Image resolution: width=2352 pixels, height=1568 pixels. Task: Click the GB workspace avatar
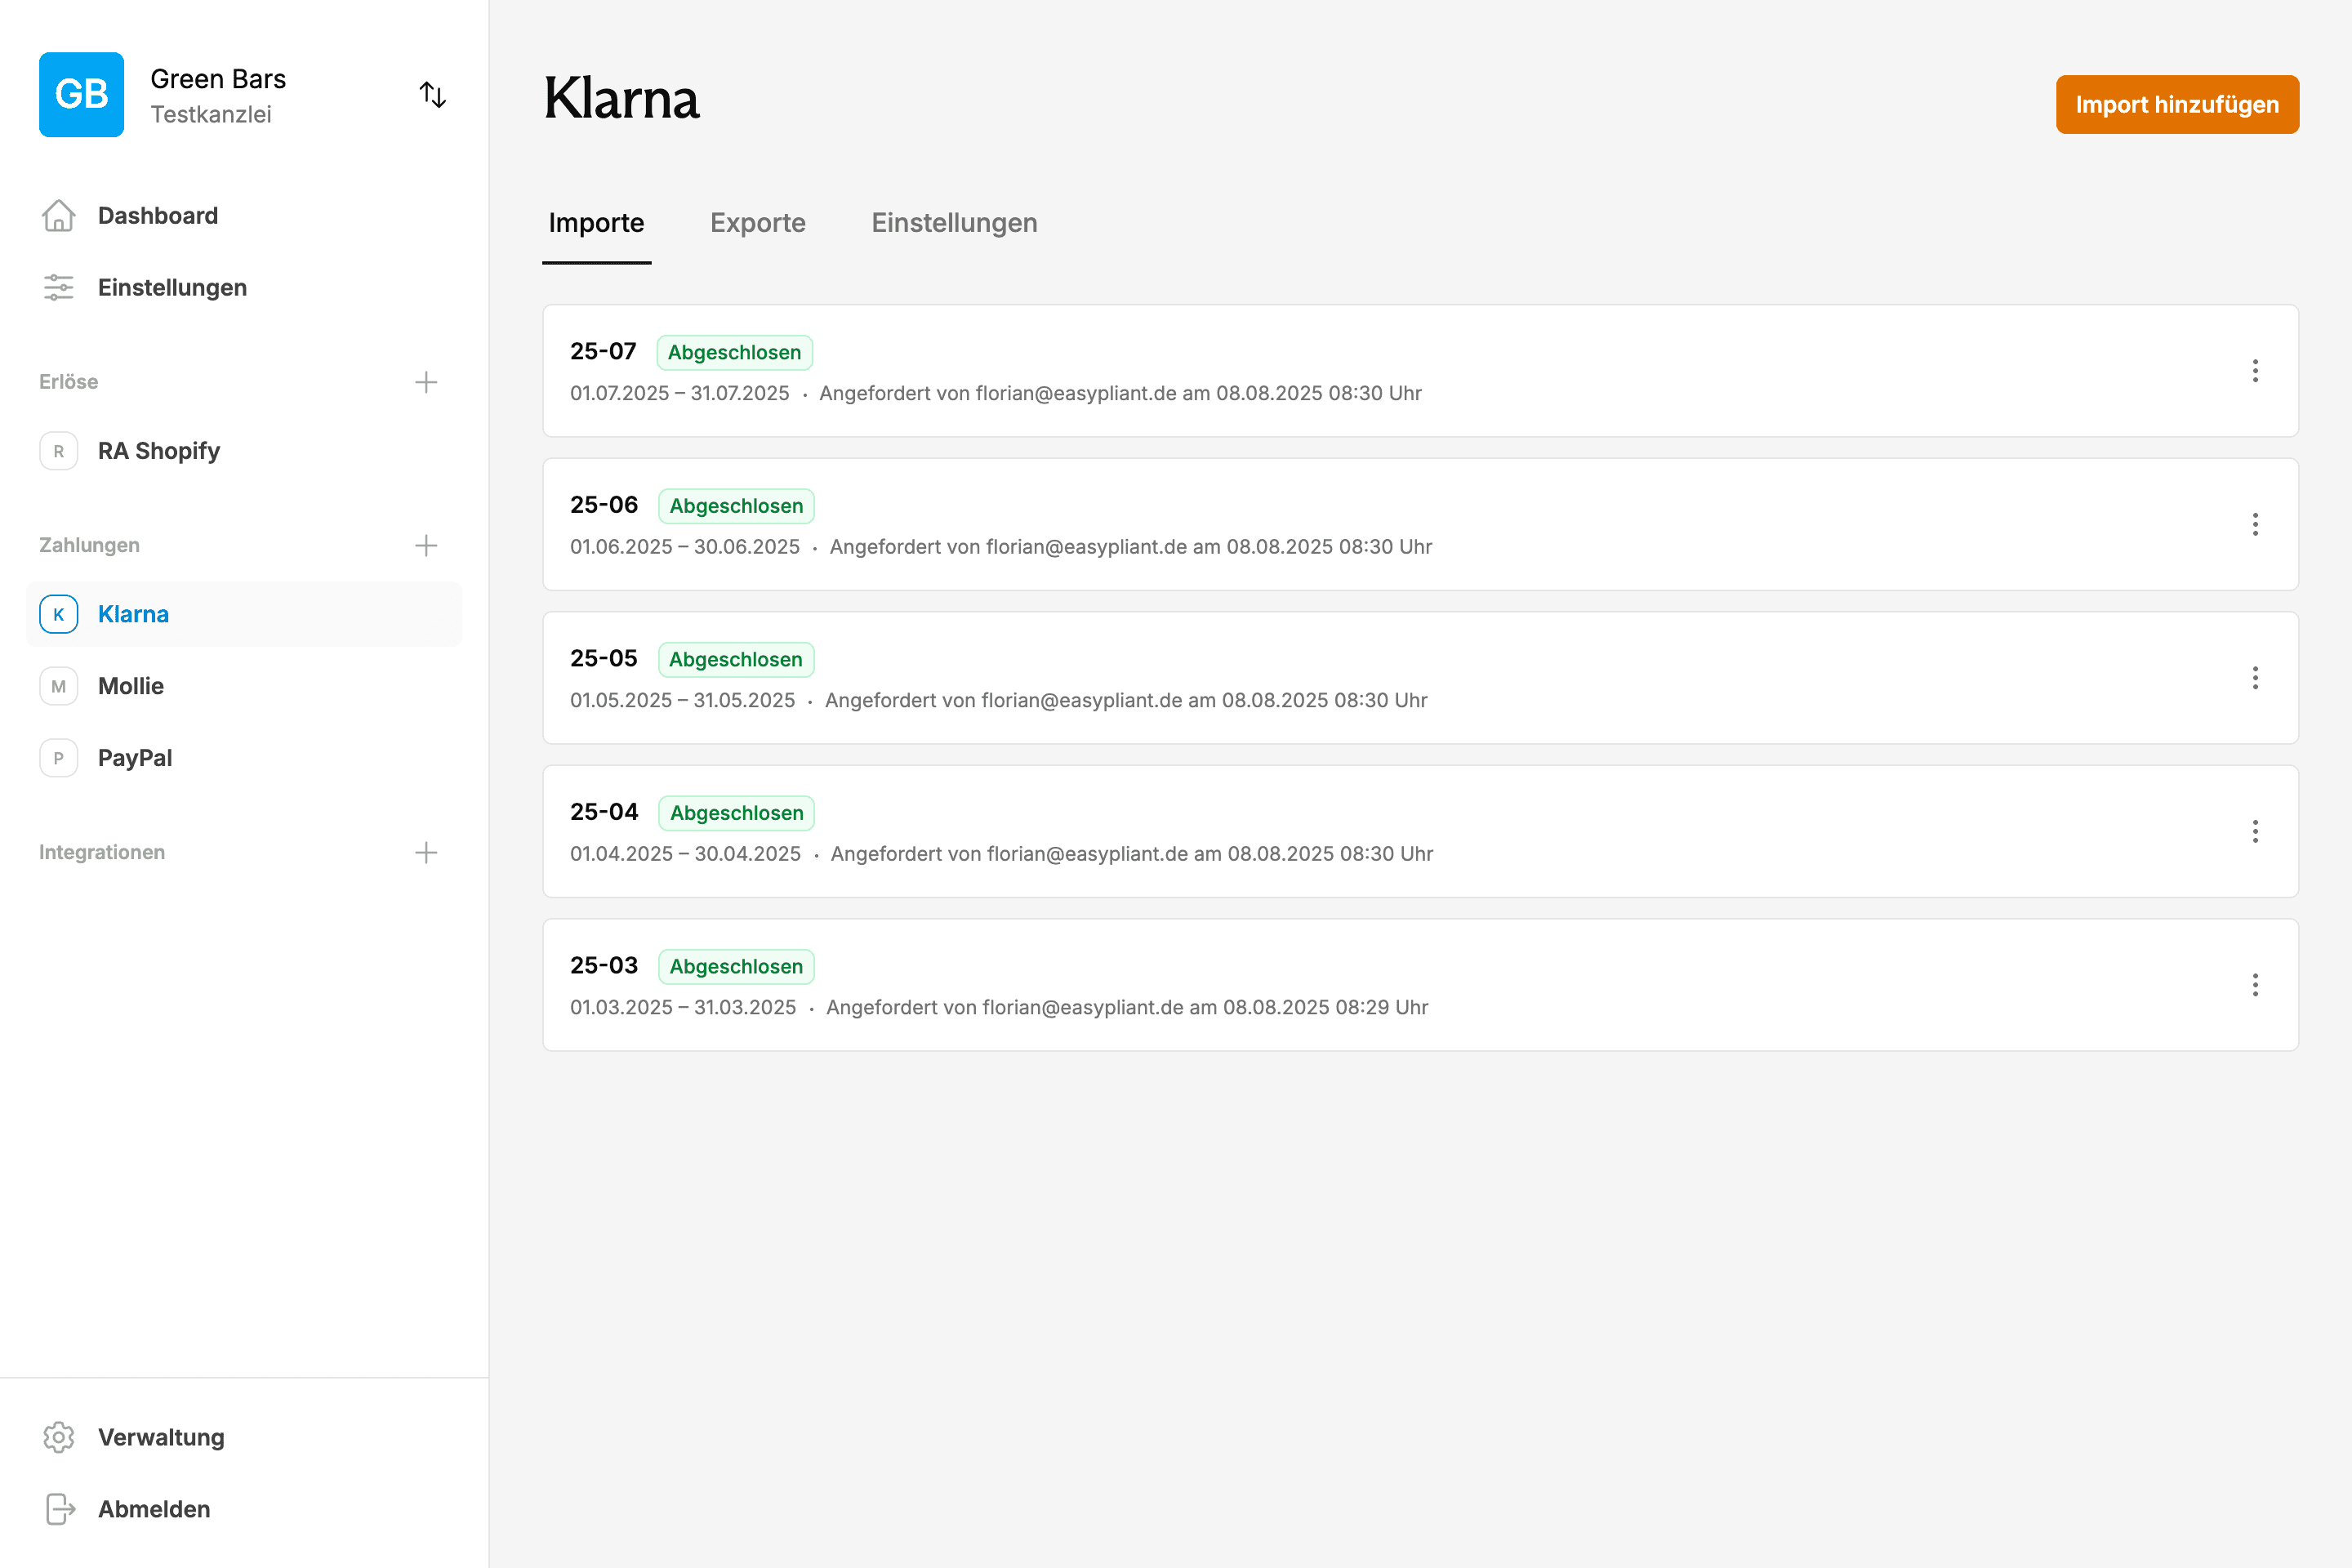tap(81, 94)
